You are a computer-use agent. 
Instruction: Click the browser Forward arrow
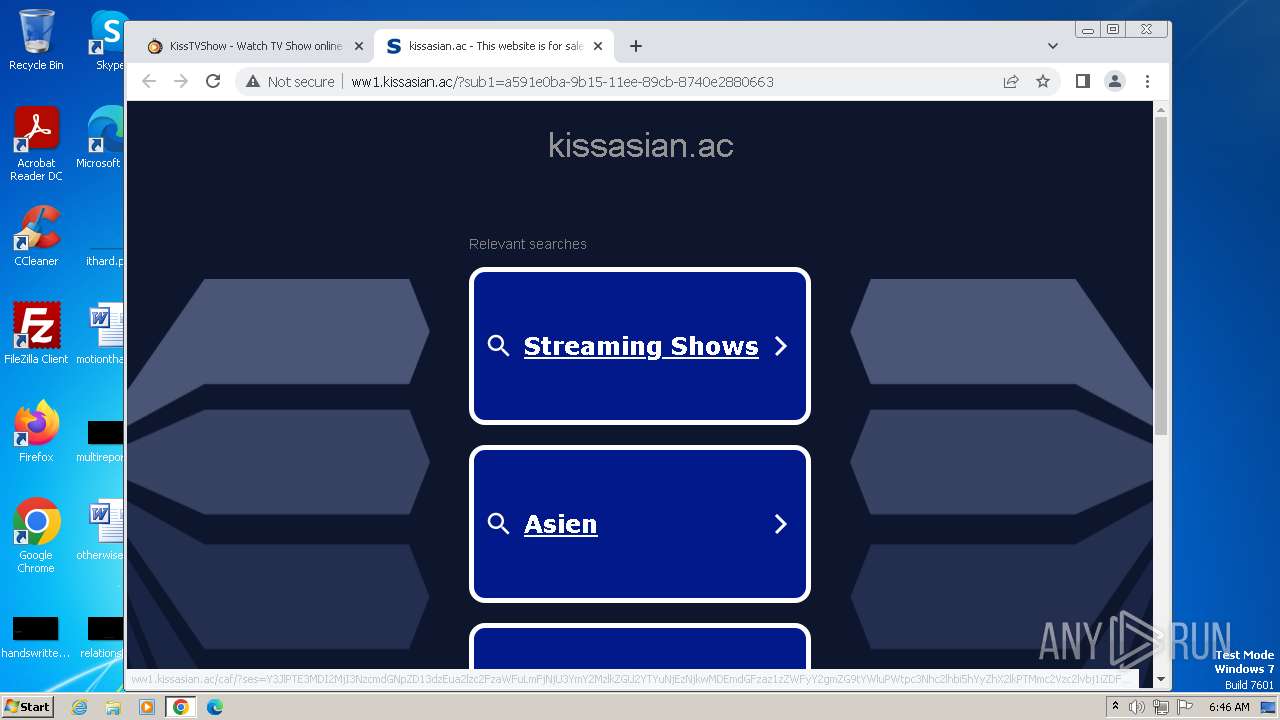[x=181, y=81]
